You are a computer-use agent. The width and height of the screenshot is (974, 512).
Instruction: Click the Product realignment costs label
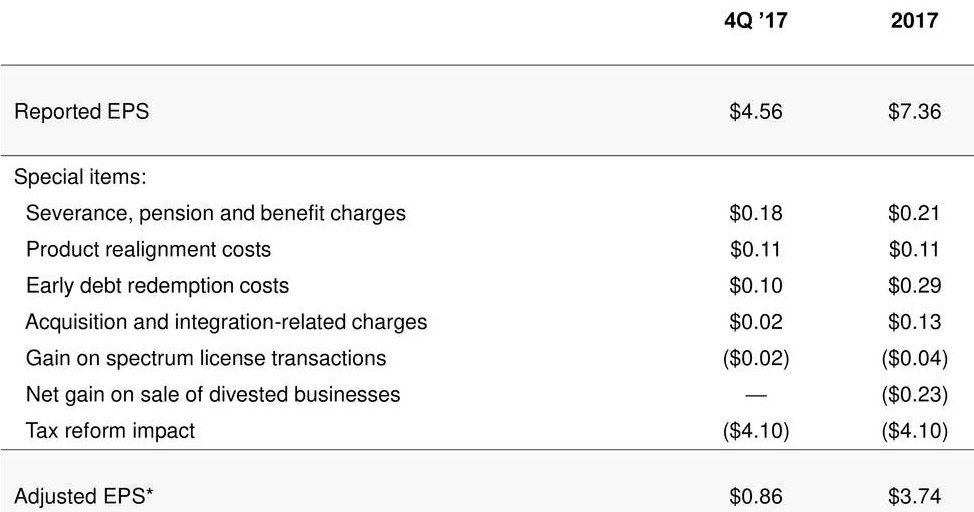click(148, 249)
